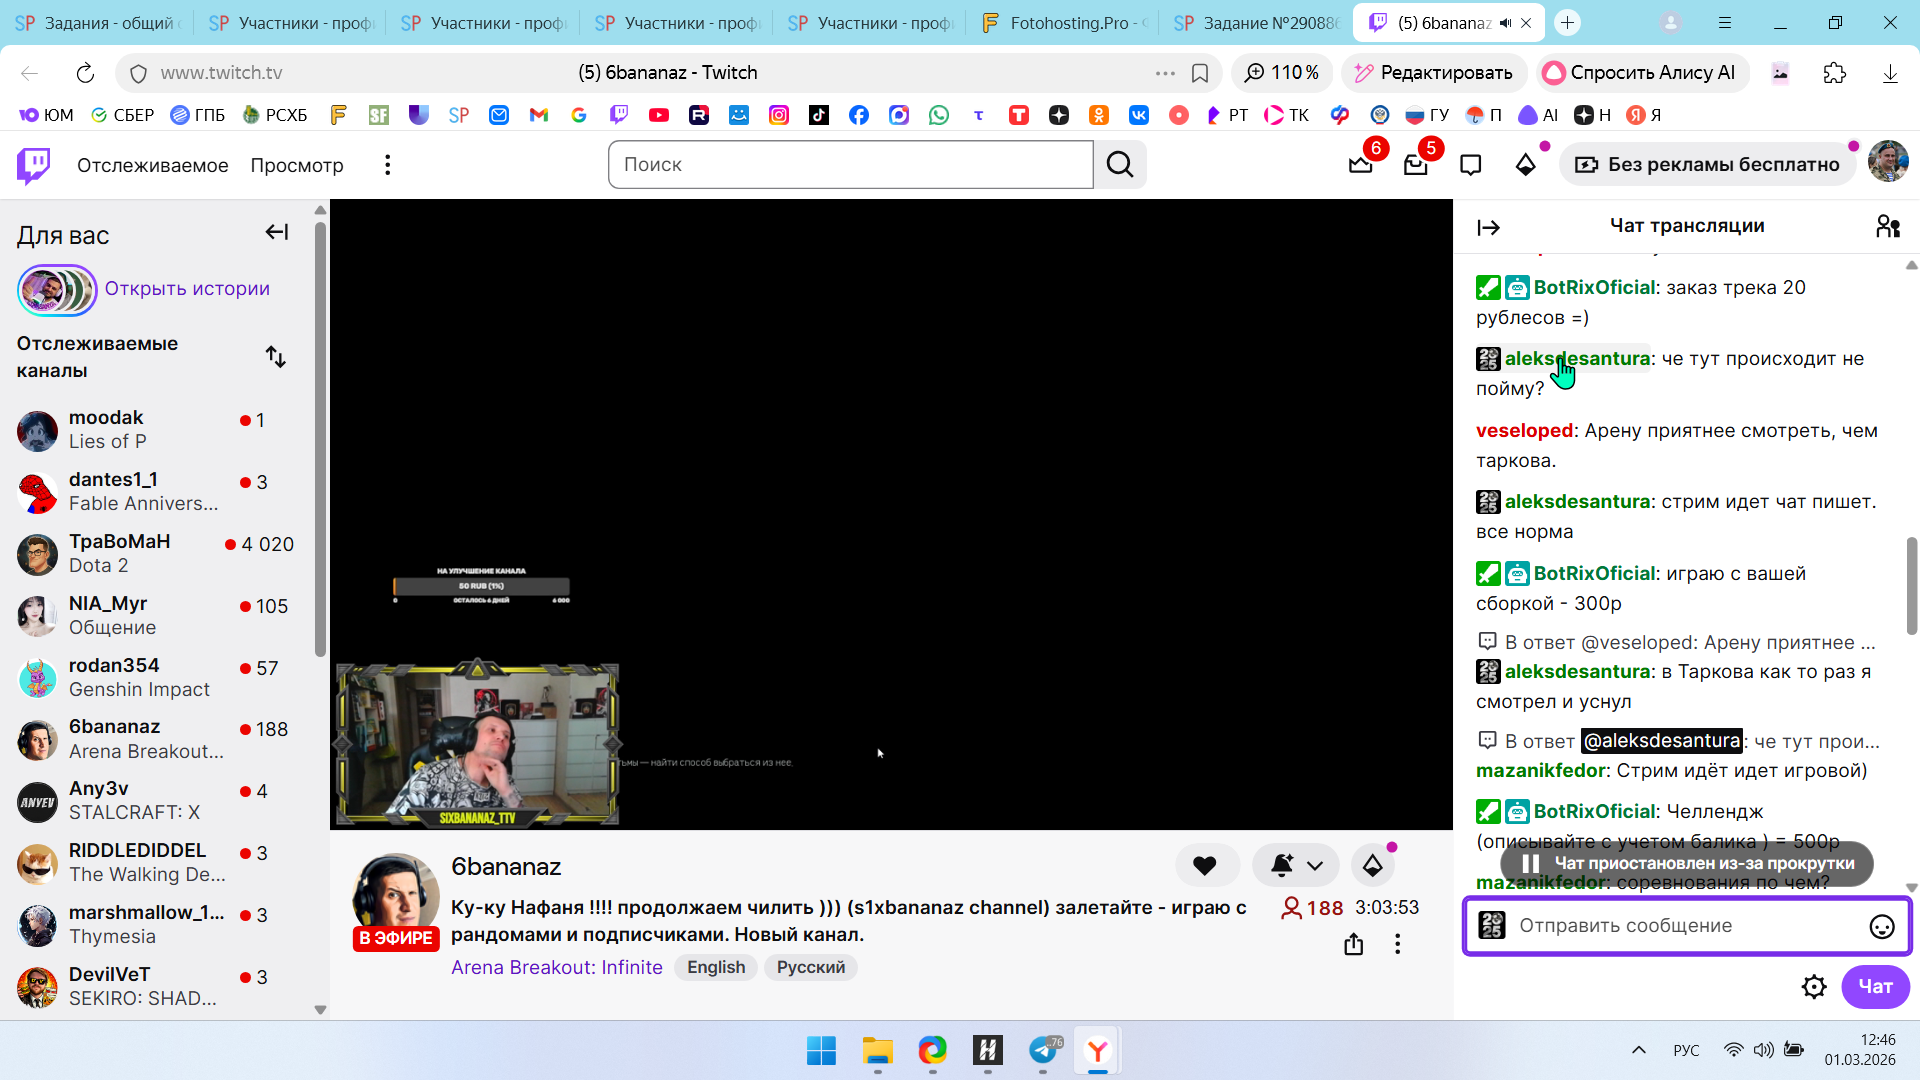
Task: Open the three-dot menu beside Просмотр
Action: tap(387, 165)
